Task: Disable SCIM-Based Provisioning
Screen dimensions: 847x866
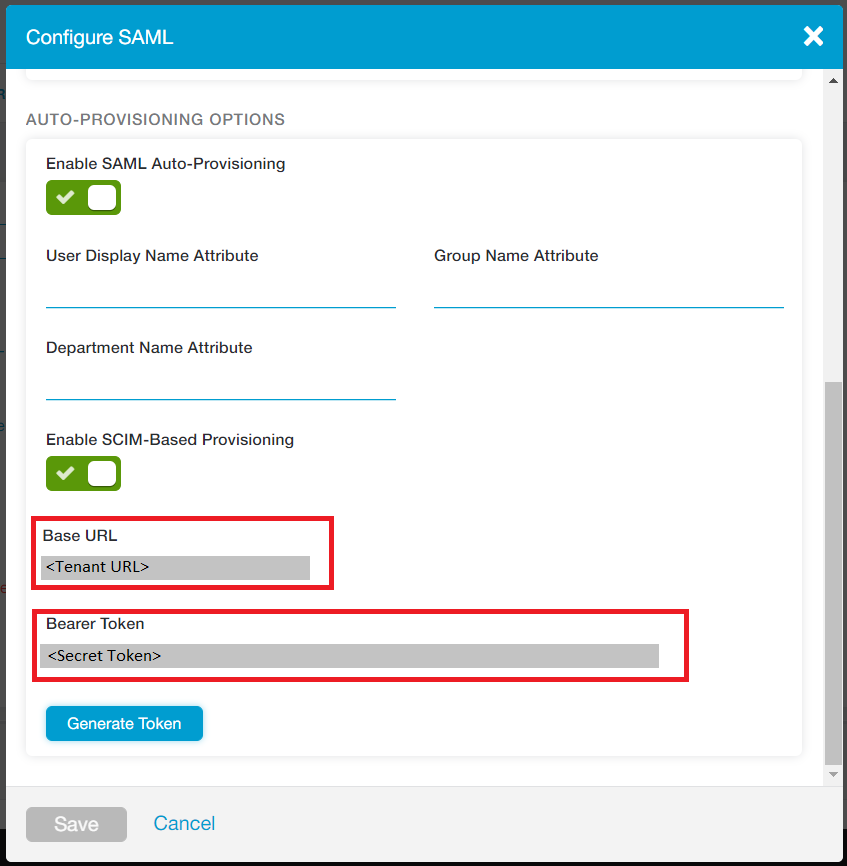Action: tap(83, 473)
